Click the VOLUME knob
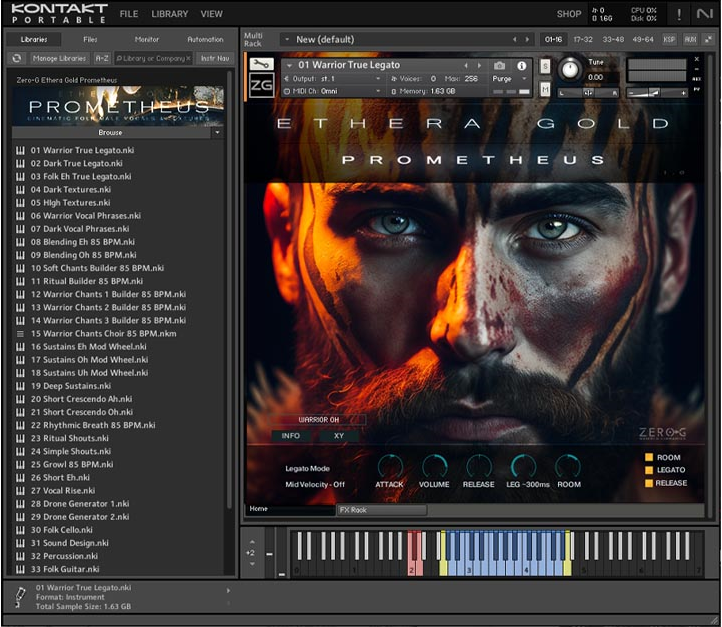This screenshot has width=722, height=627. click(434, 466)
